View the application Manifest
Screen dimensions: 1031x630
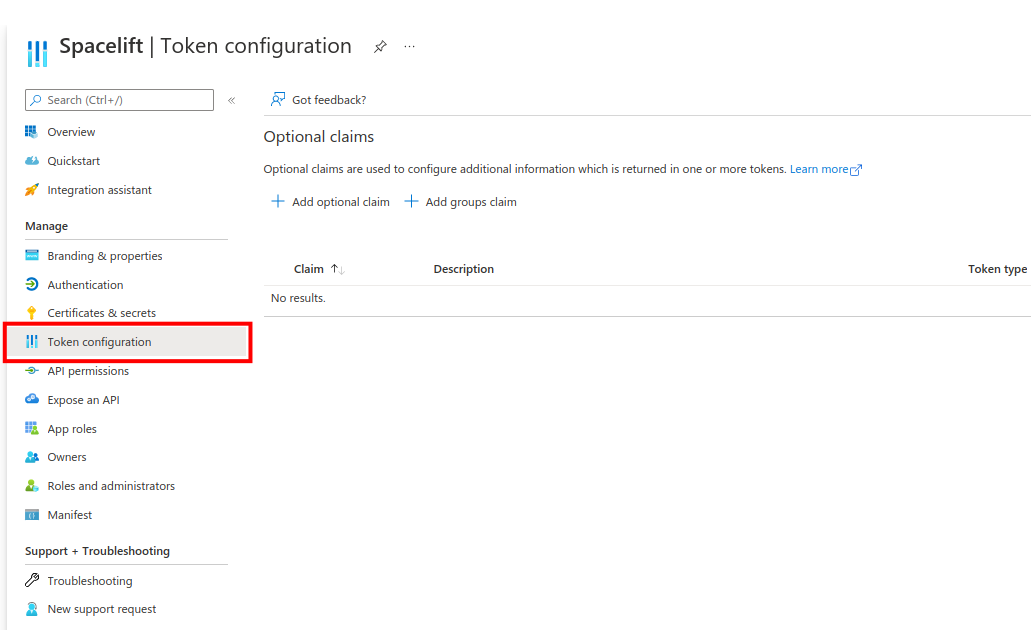point(71,514)
